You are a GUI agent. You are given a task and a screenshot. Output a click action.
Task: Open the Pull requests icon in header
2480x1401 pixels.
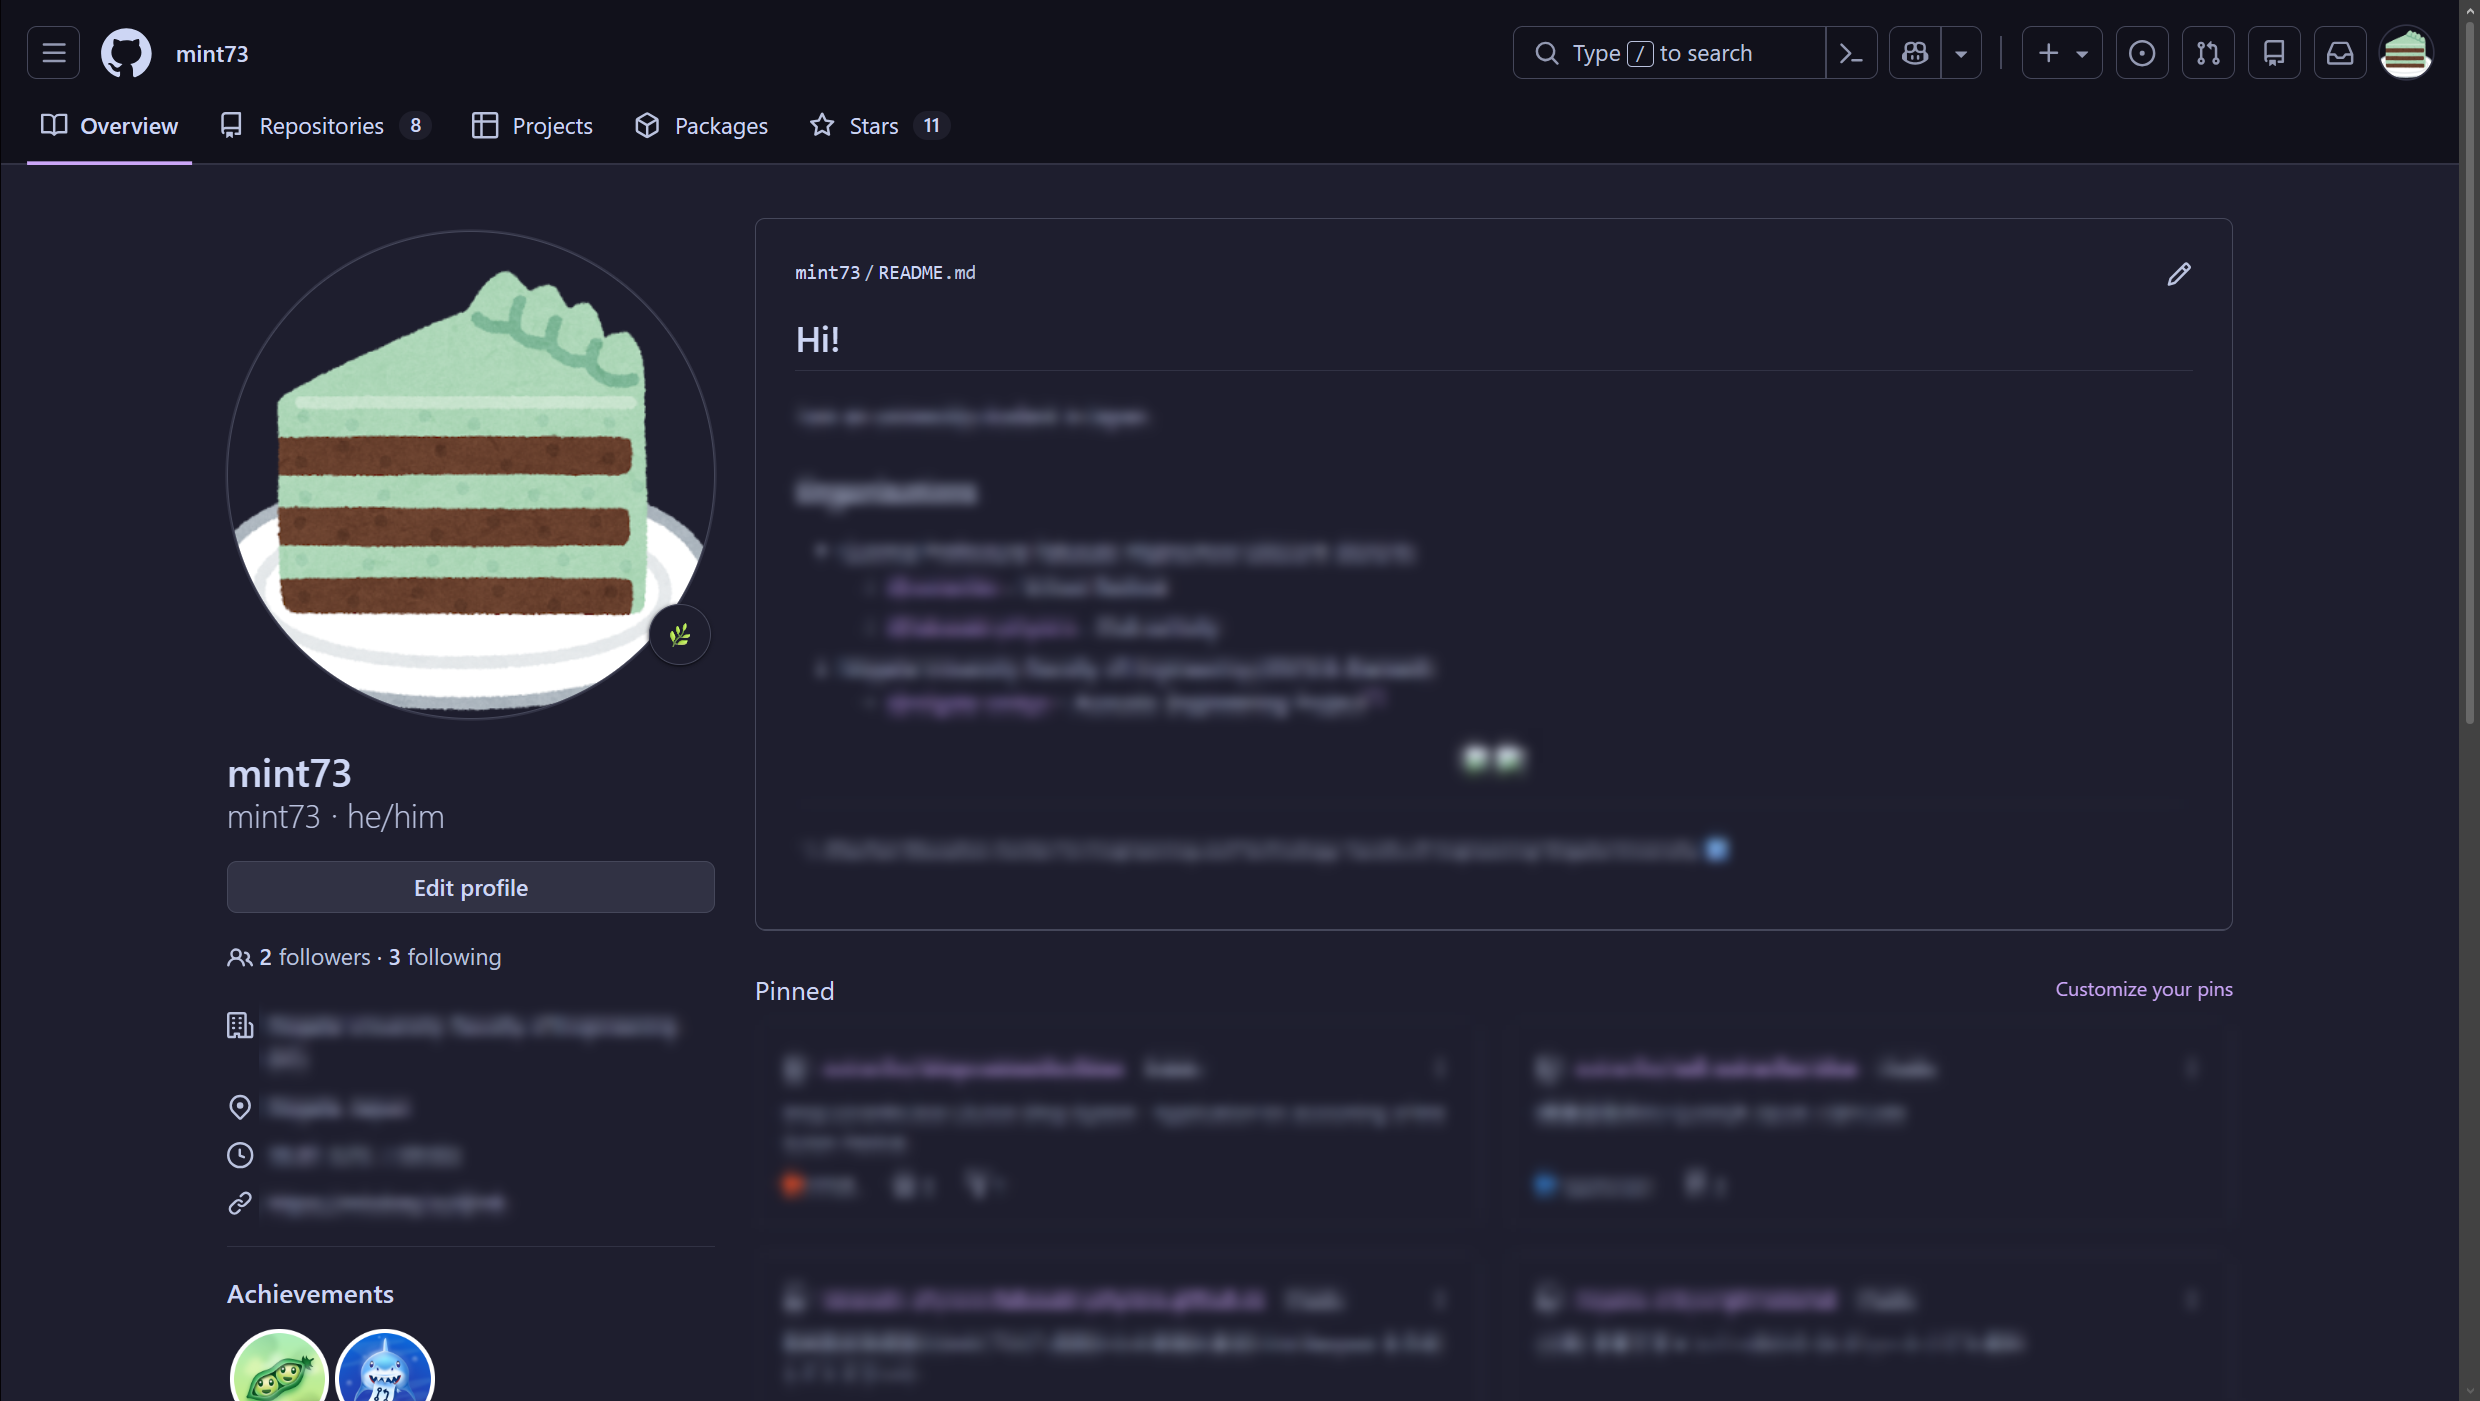[x=2208, y=53]
